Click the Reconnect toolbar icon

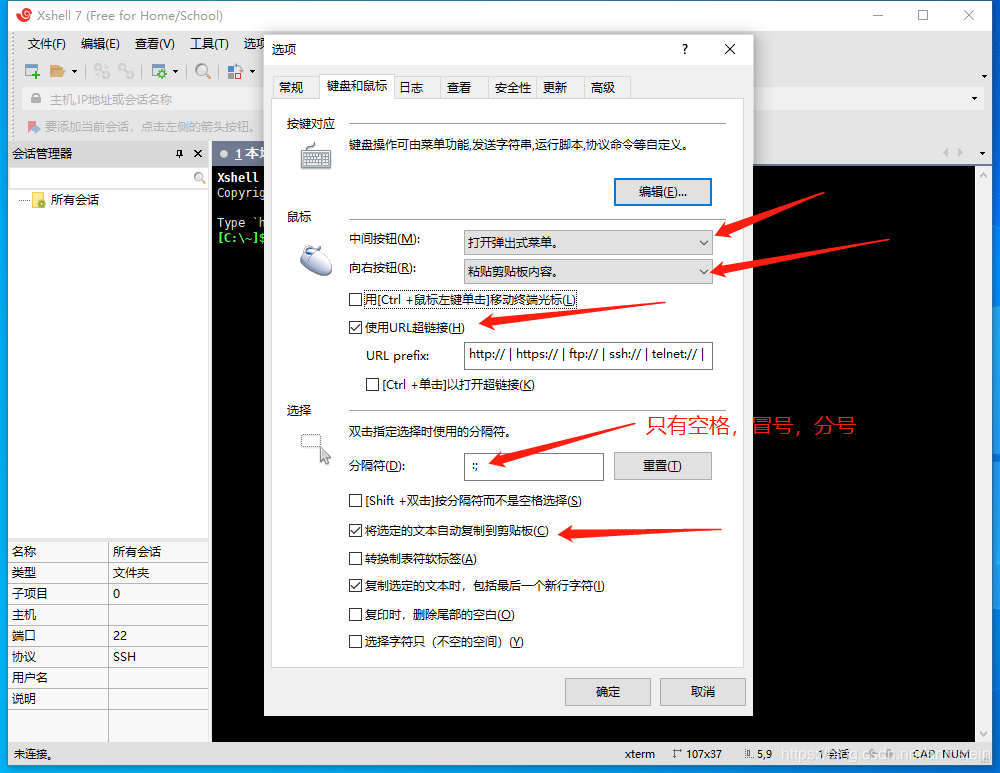(102, 71)
